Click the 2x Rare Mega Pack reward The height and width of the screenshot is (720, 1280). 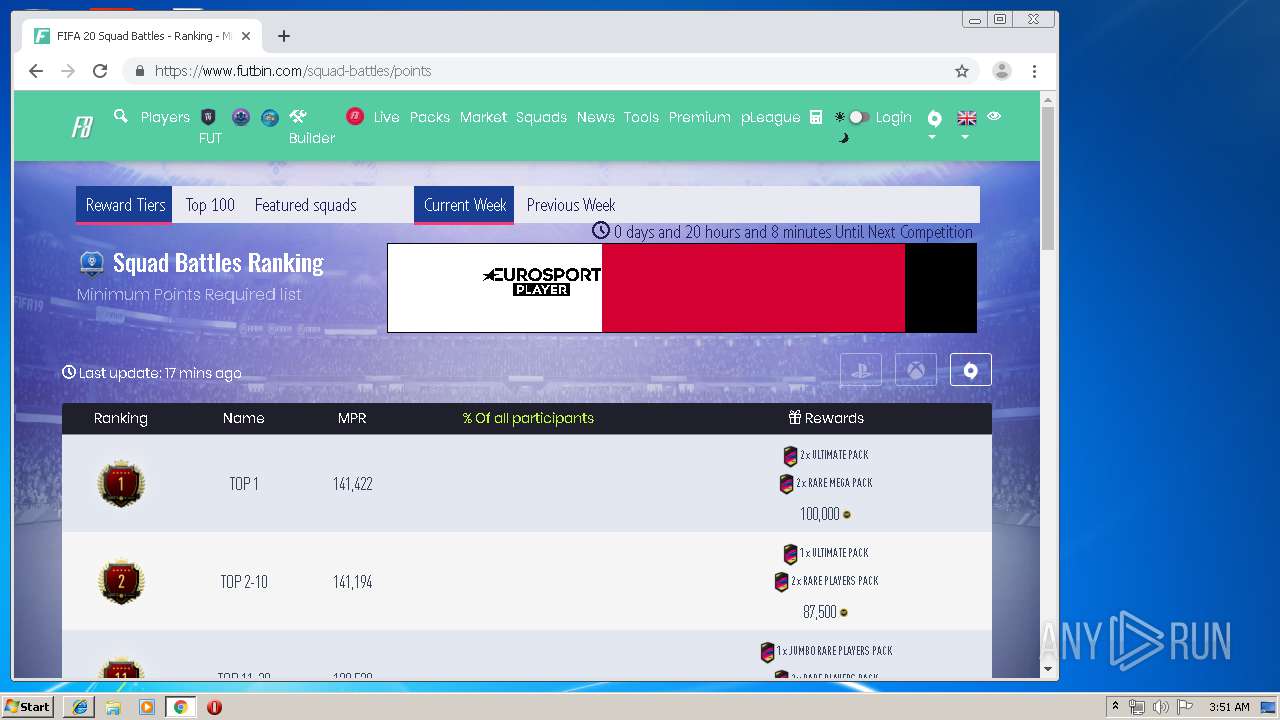pyautogui.click(x=826, y=483)
